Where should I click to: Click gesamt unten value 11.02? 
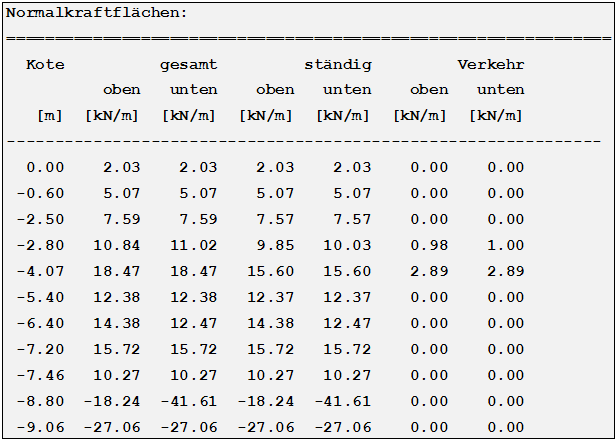click(194, 245)
